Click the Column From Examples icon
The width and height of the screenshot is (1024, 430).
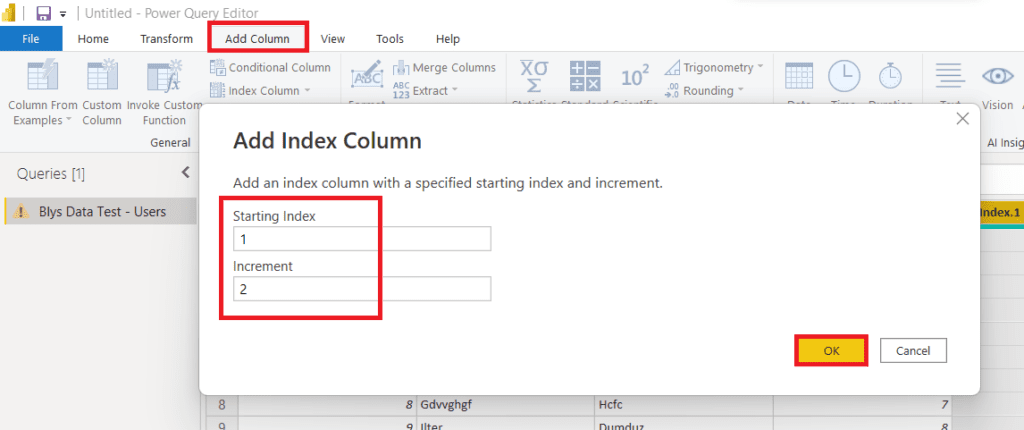pos(42,75)
